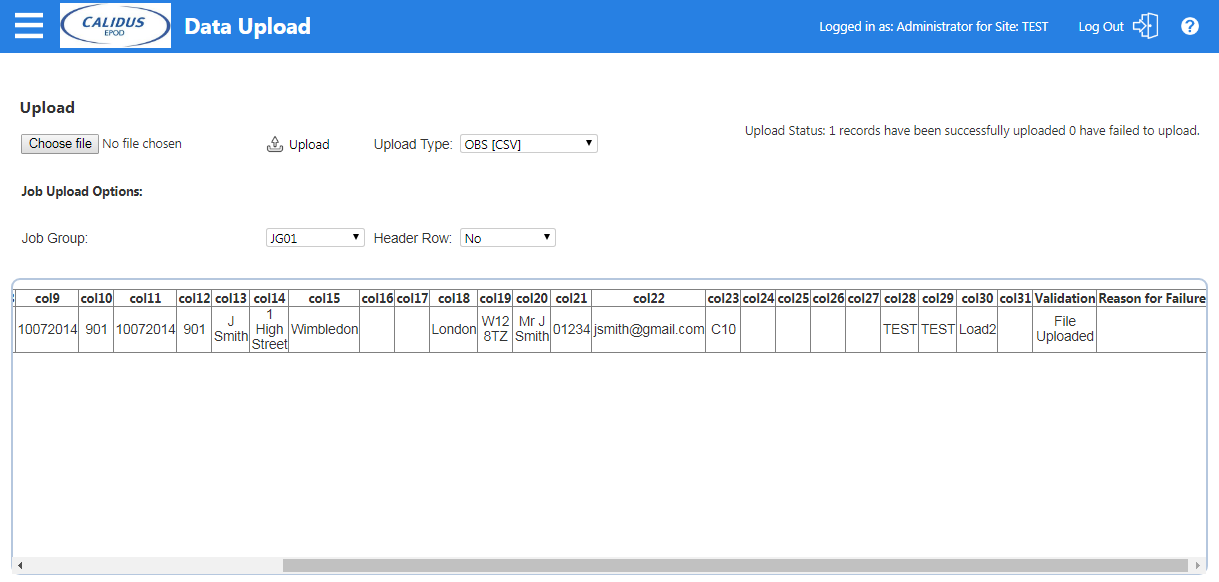Click the scrollbar left arrow
Image resolution: width=1219 pixels, height=582 pixels.
tap(20, 565)
